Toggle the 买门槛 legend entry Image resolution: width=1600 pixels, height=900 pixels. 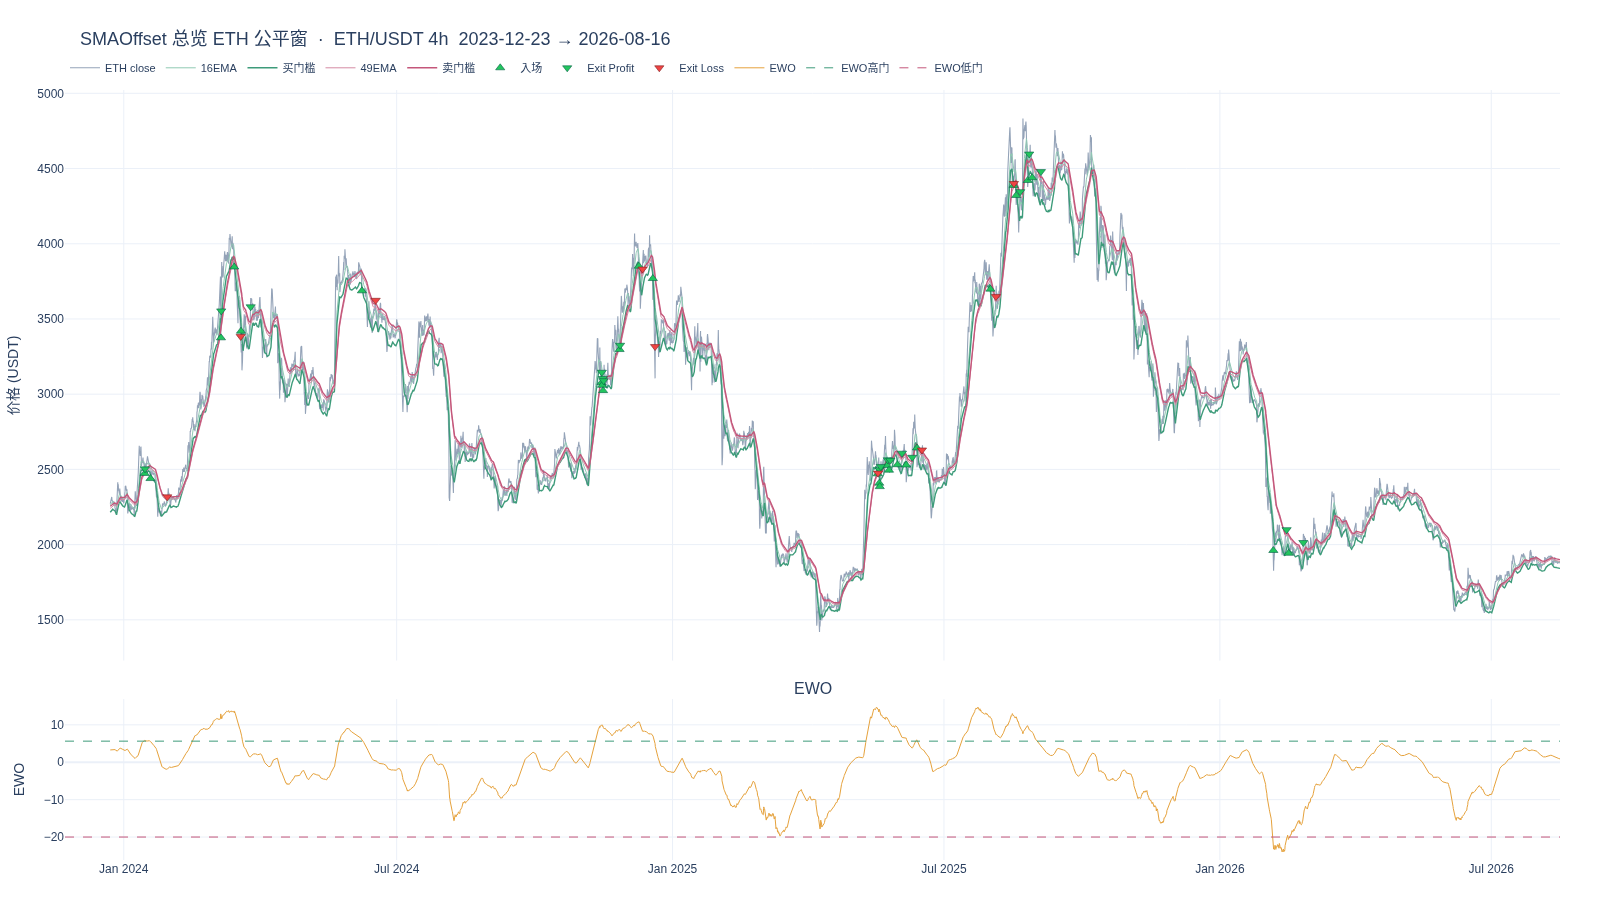281,68
